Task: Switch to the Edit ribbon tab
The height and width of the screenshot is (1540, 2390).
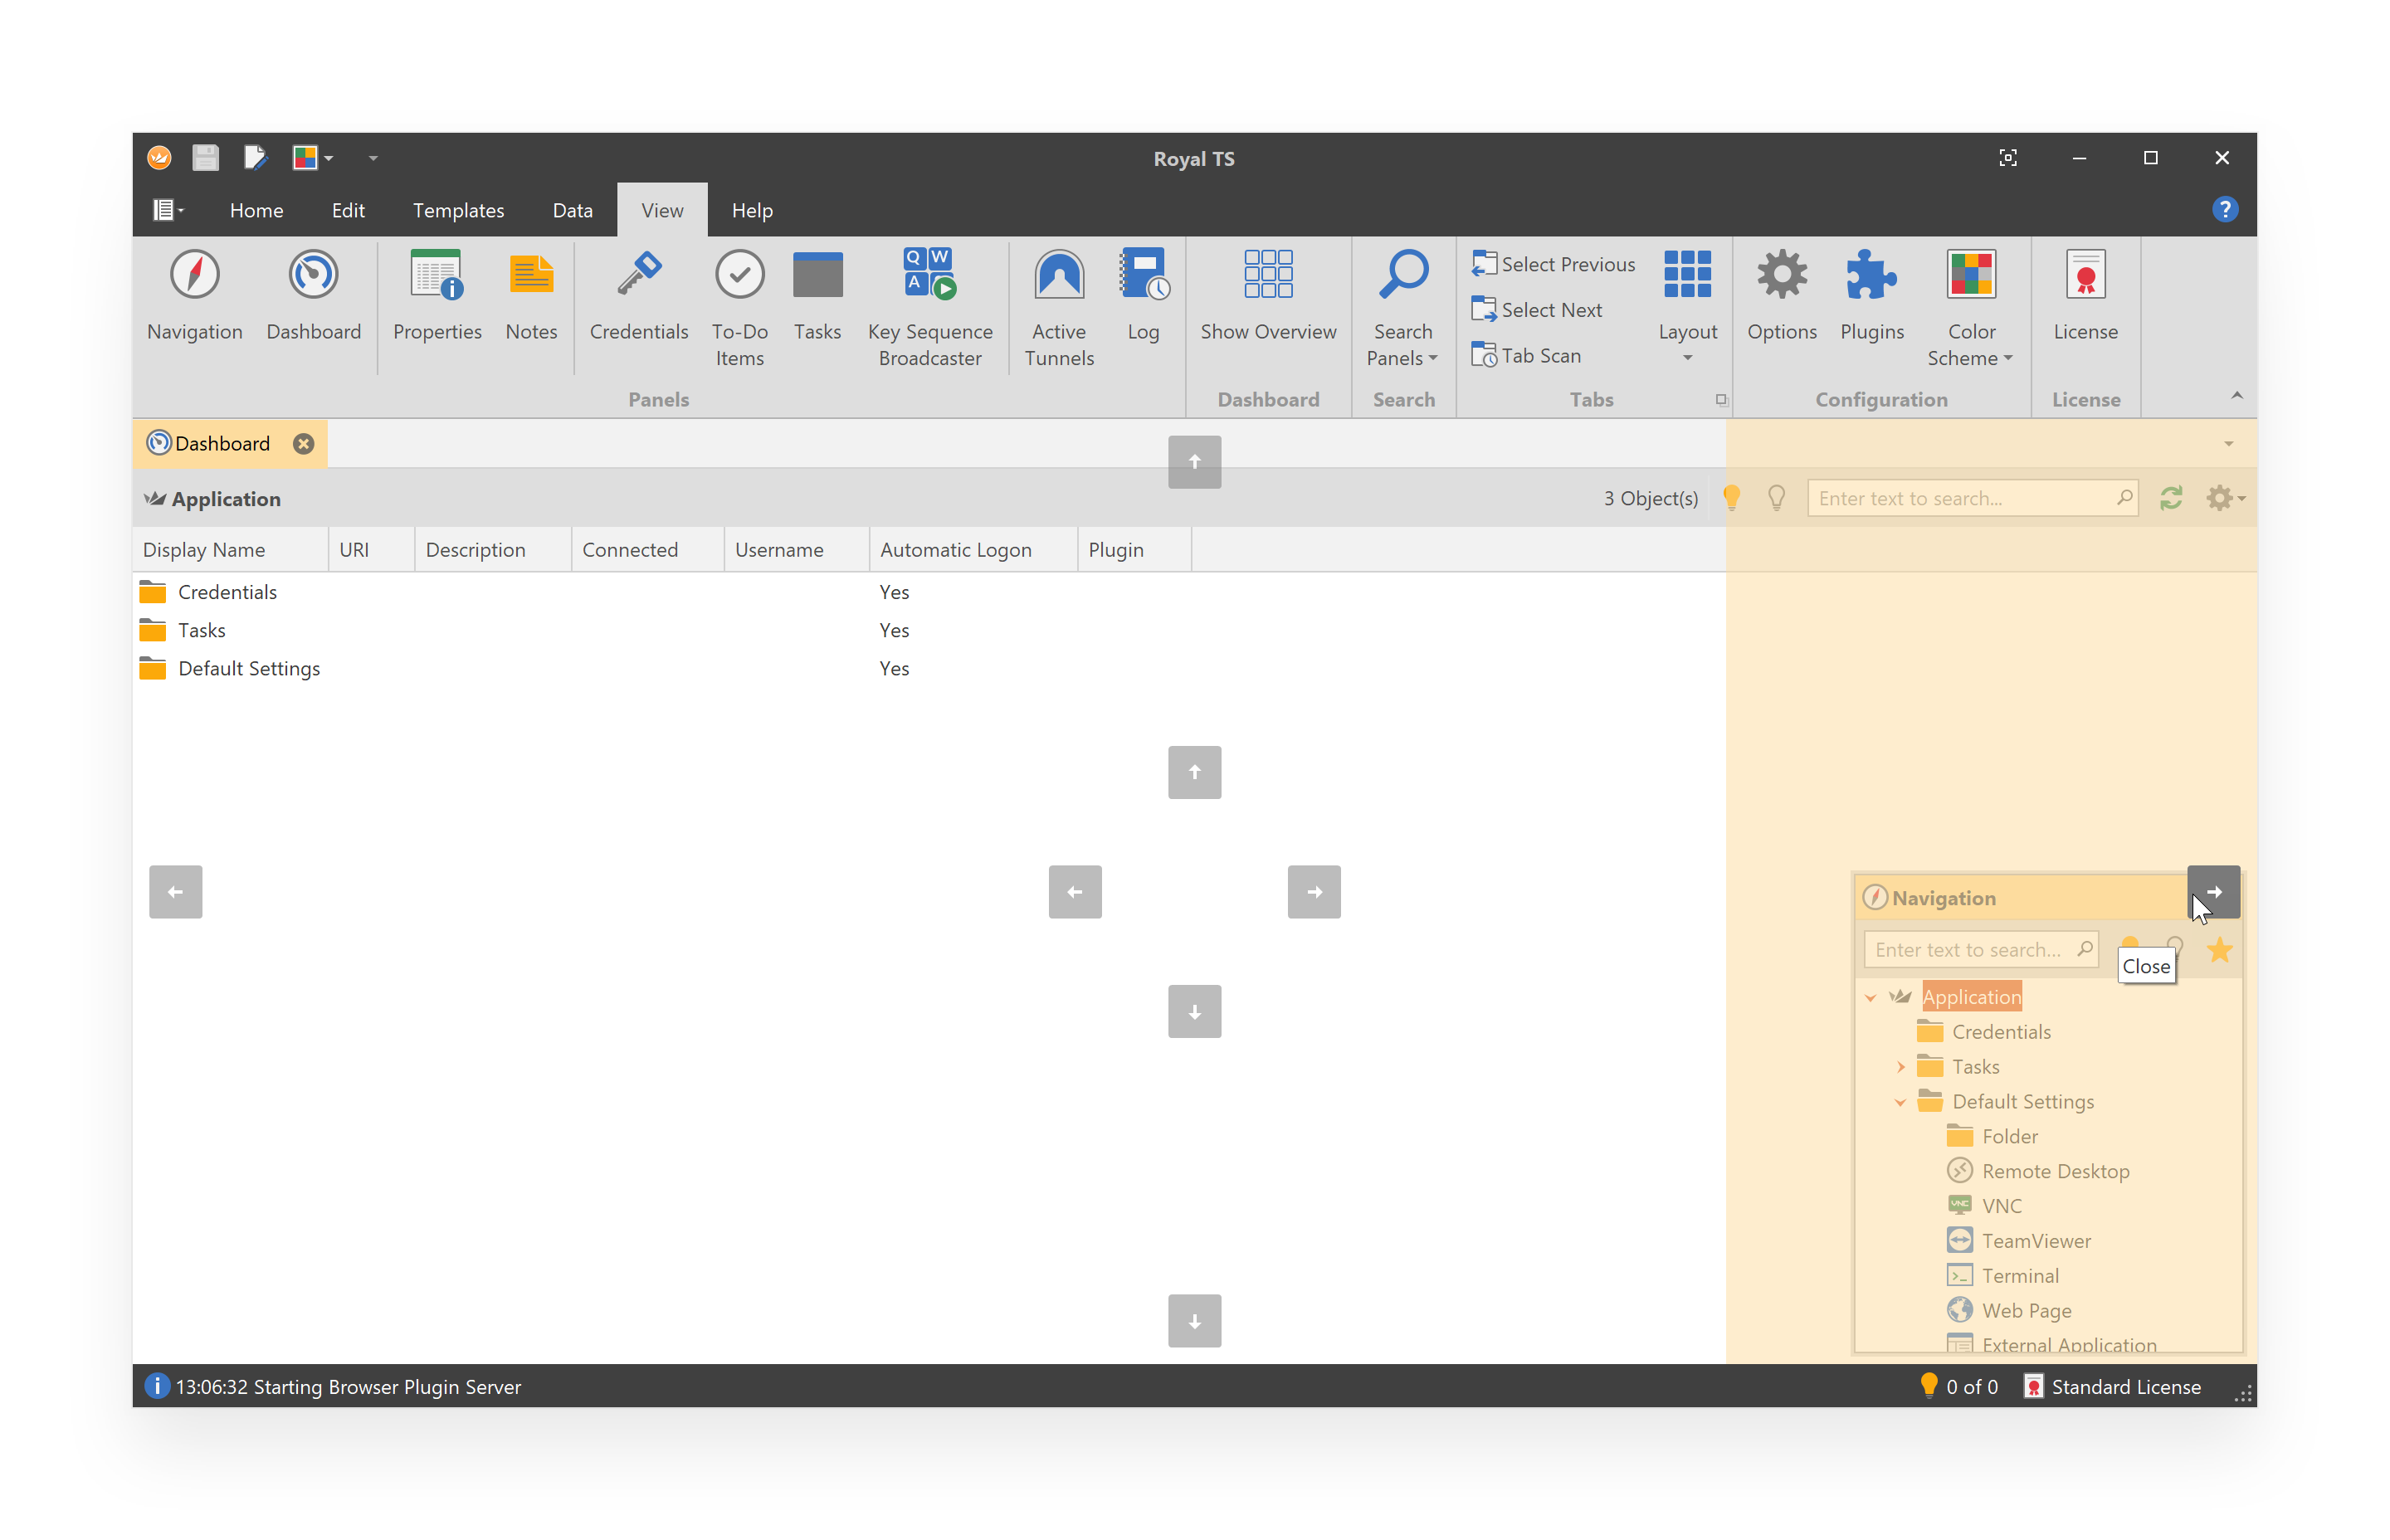Action: pyautogui.click(x=348, y=210)
